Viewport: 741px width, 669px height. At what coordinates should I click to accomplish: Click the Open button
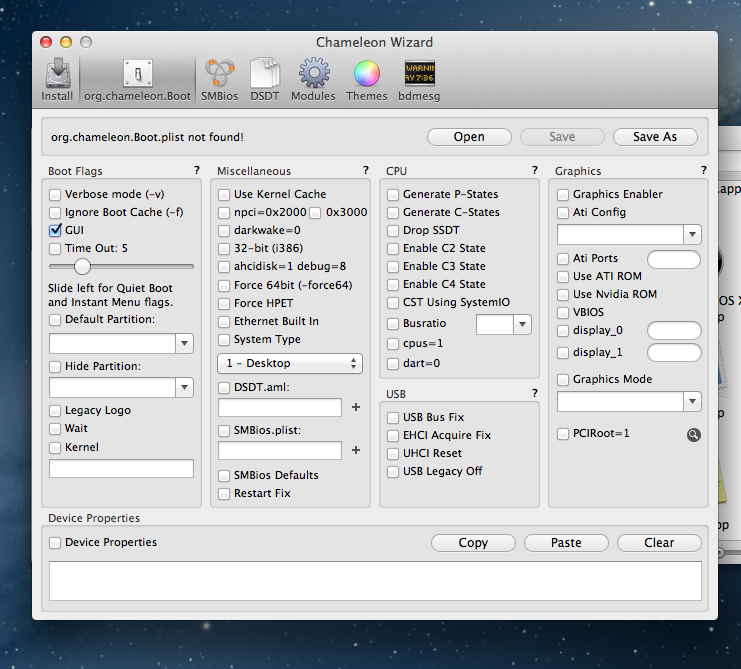tap(469, 137)
